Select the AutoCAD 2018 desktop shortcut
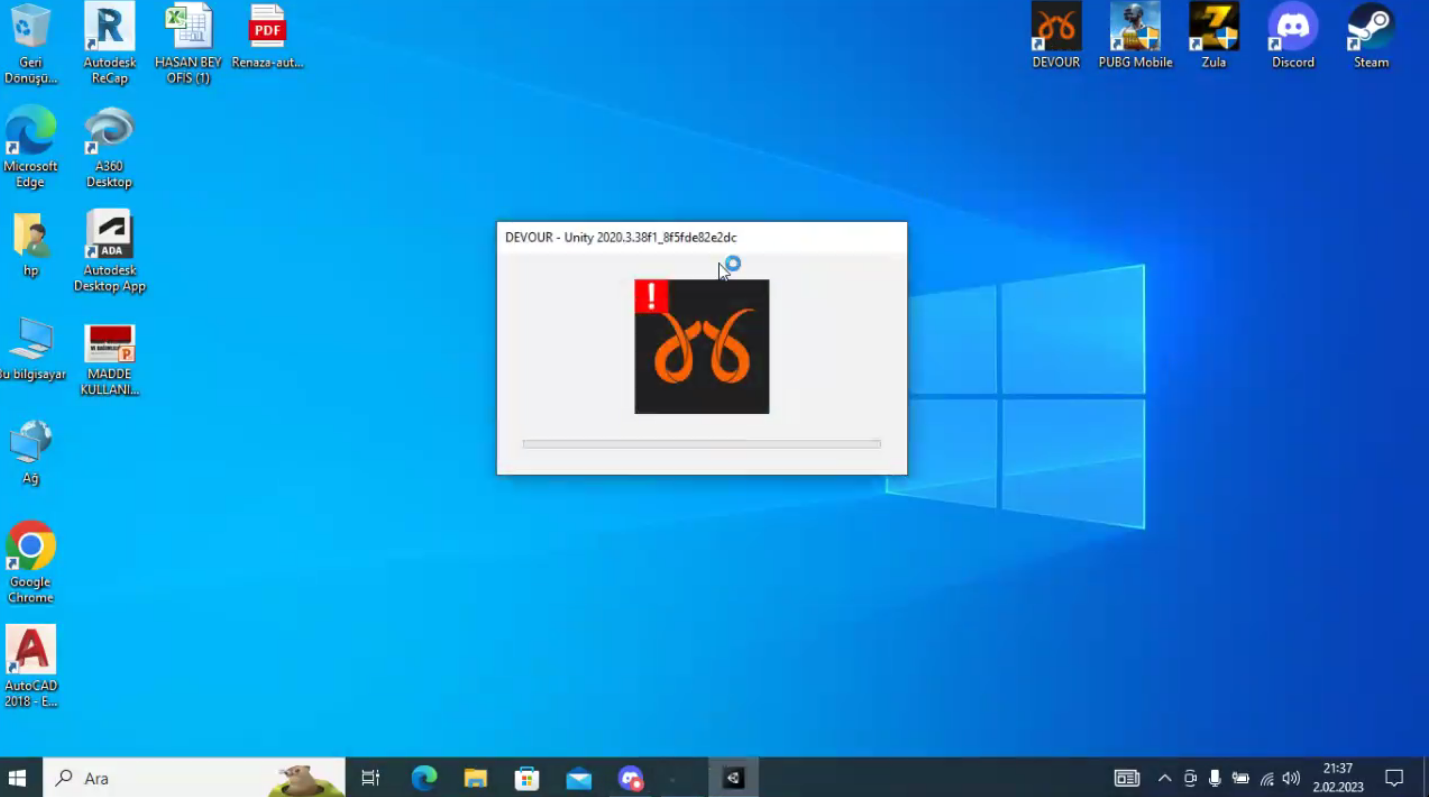Viewport: 1429px width, 797px height. pyautogui.click(x=31, y=666)
